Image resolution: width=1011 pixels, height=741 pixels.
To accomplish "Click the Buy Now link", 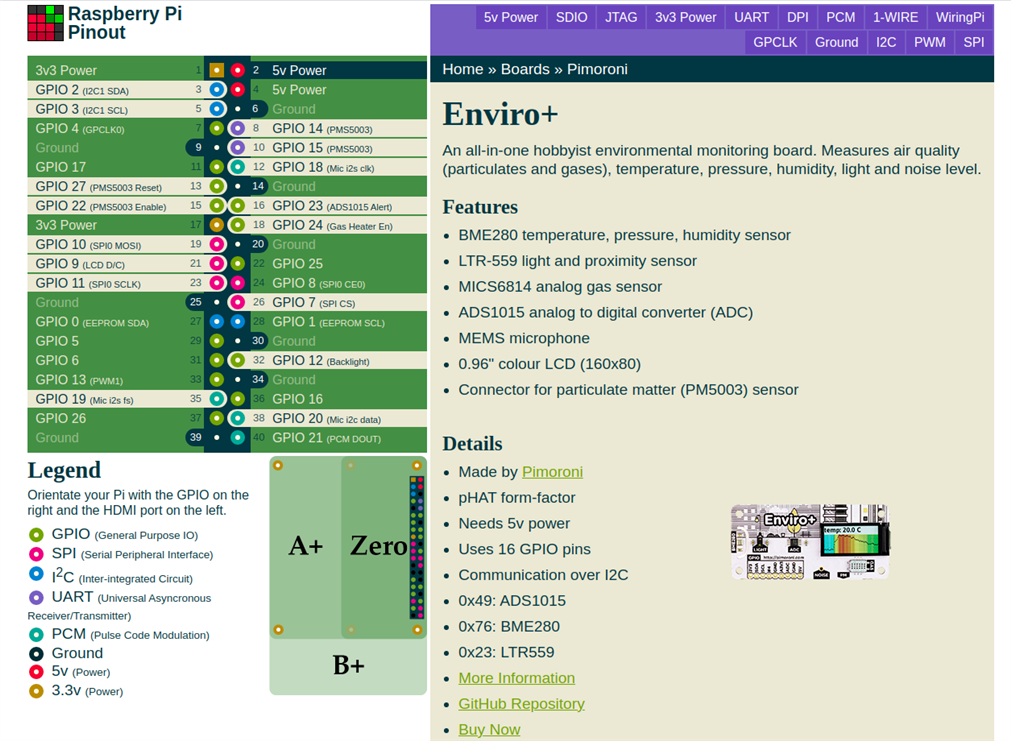I will (489, 730).
